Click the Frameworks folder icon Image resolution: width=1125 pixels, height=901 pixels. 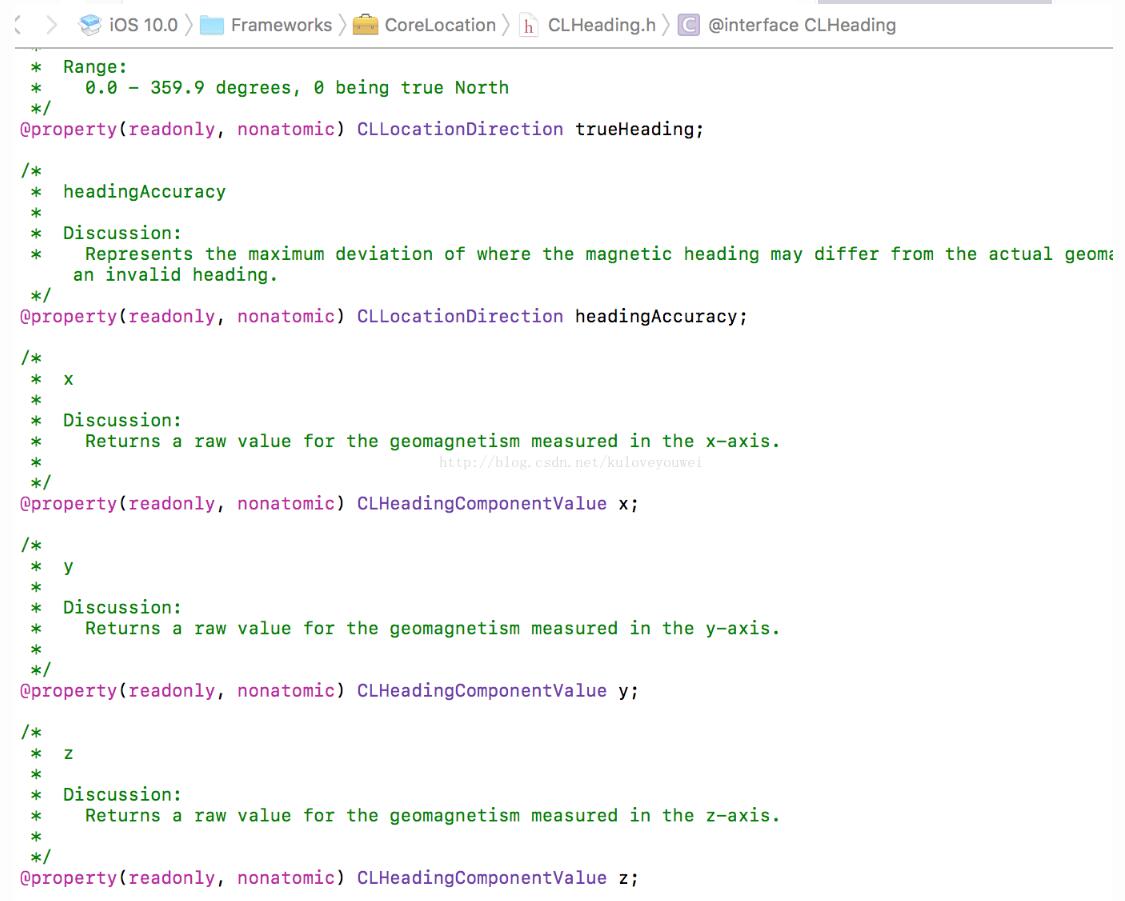[x=211, y=25]
